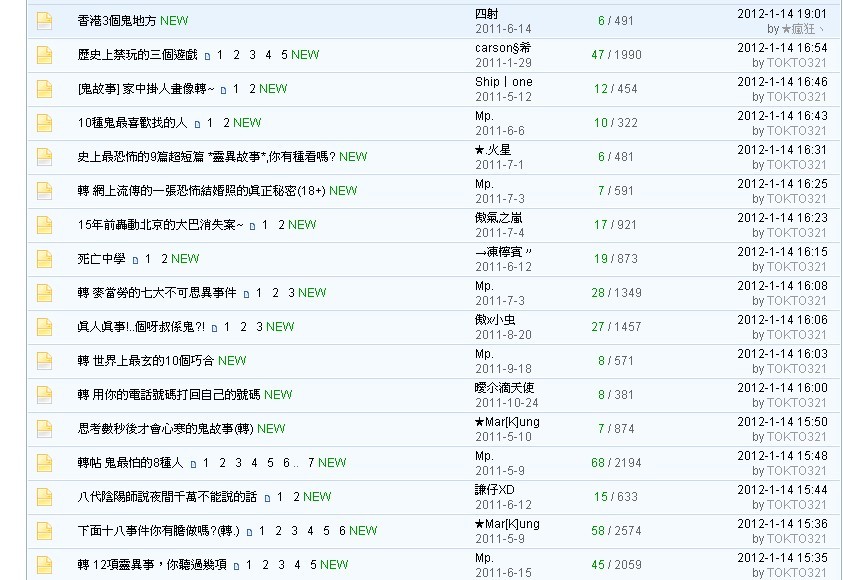Click NEW link on 香港3個鬼地方 thread

pyautogui.click(x=174, y=21)
